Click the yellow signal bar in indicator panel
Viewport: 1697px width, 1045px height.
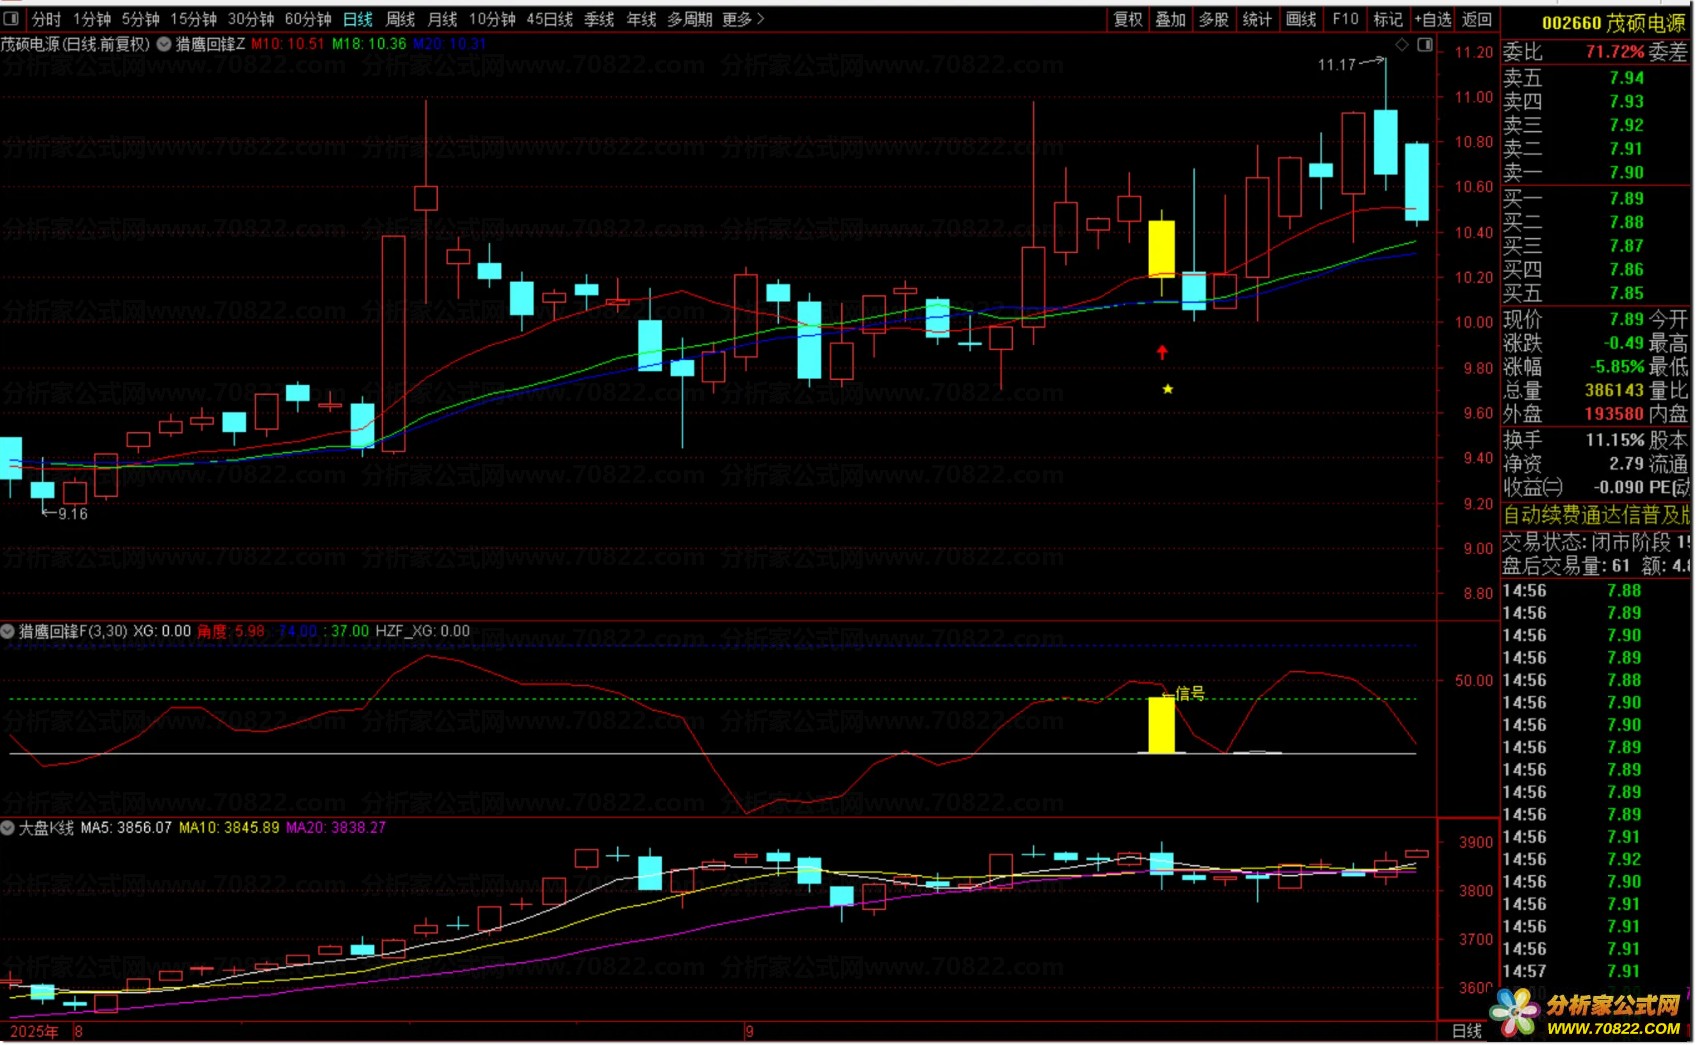pyautogui.click(x=1161, y=725)
